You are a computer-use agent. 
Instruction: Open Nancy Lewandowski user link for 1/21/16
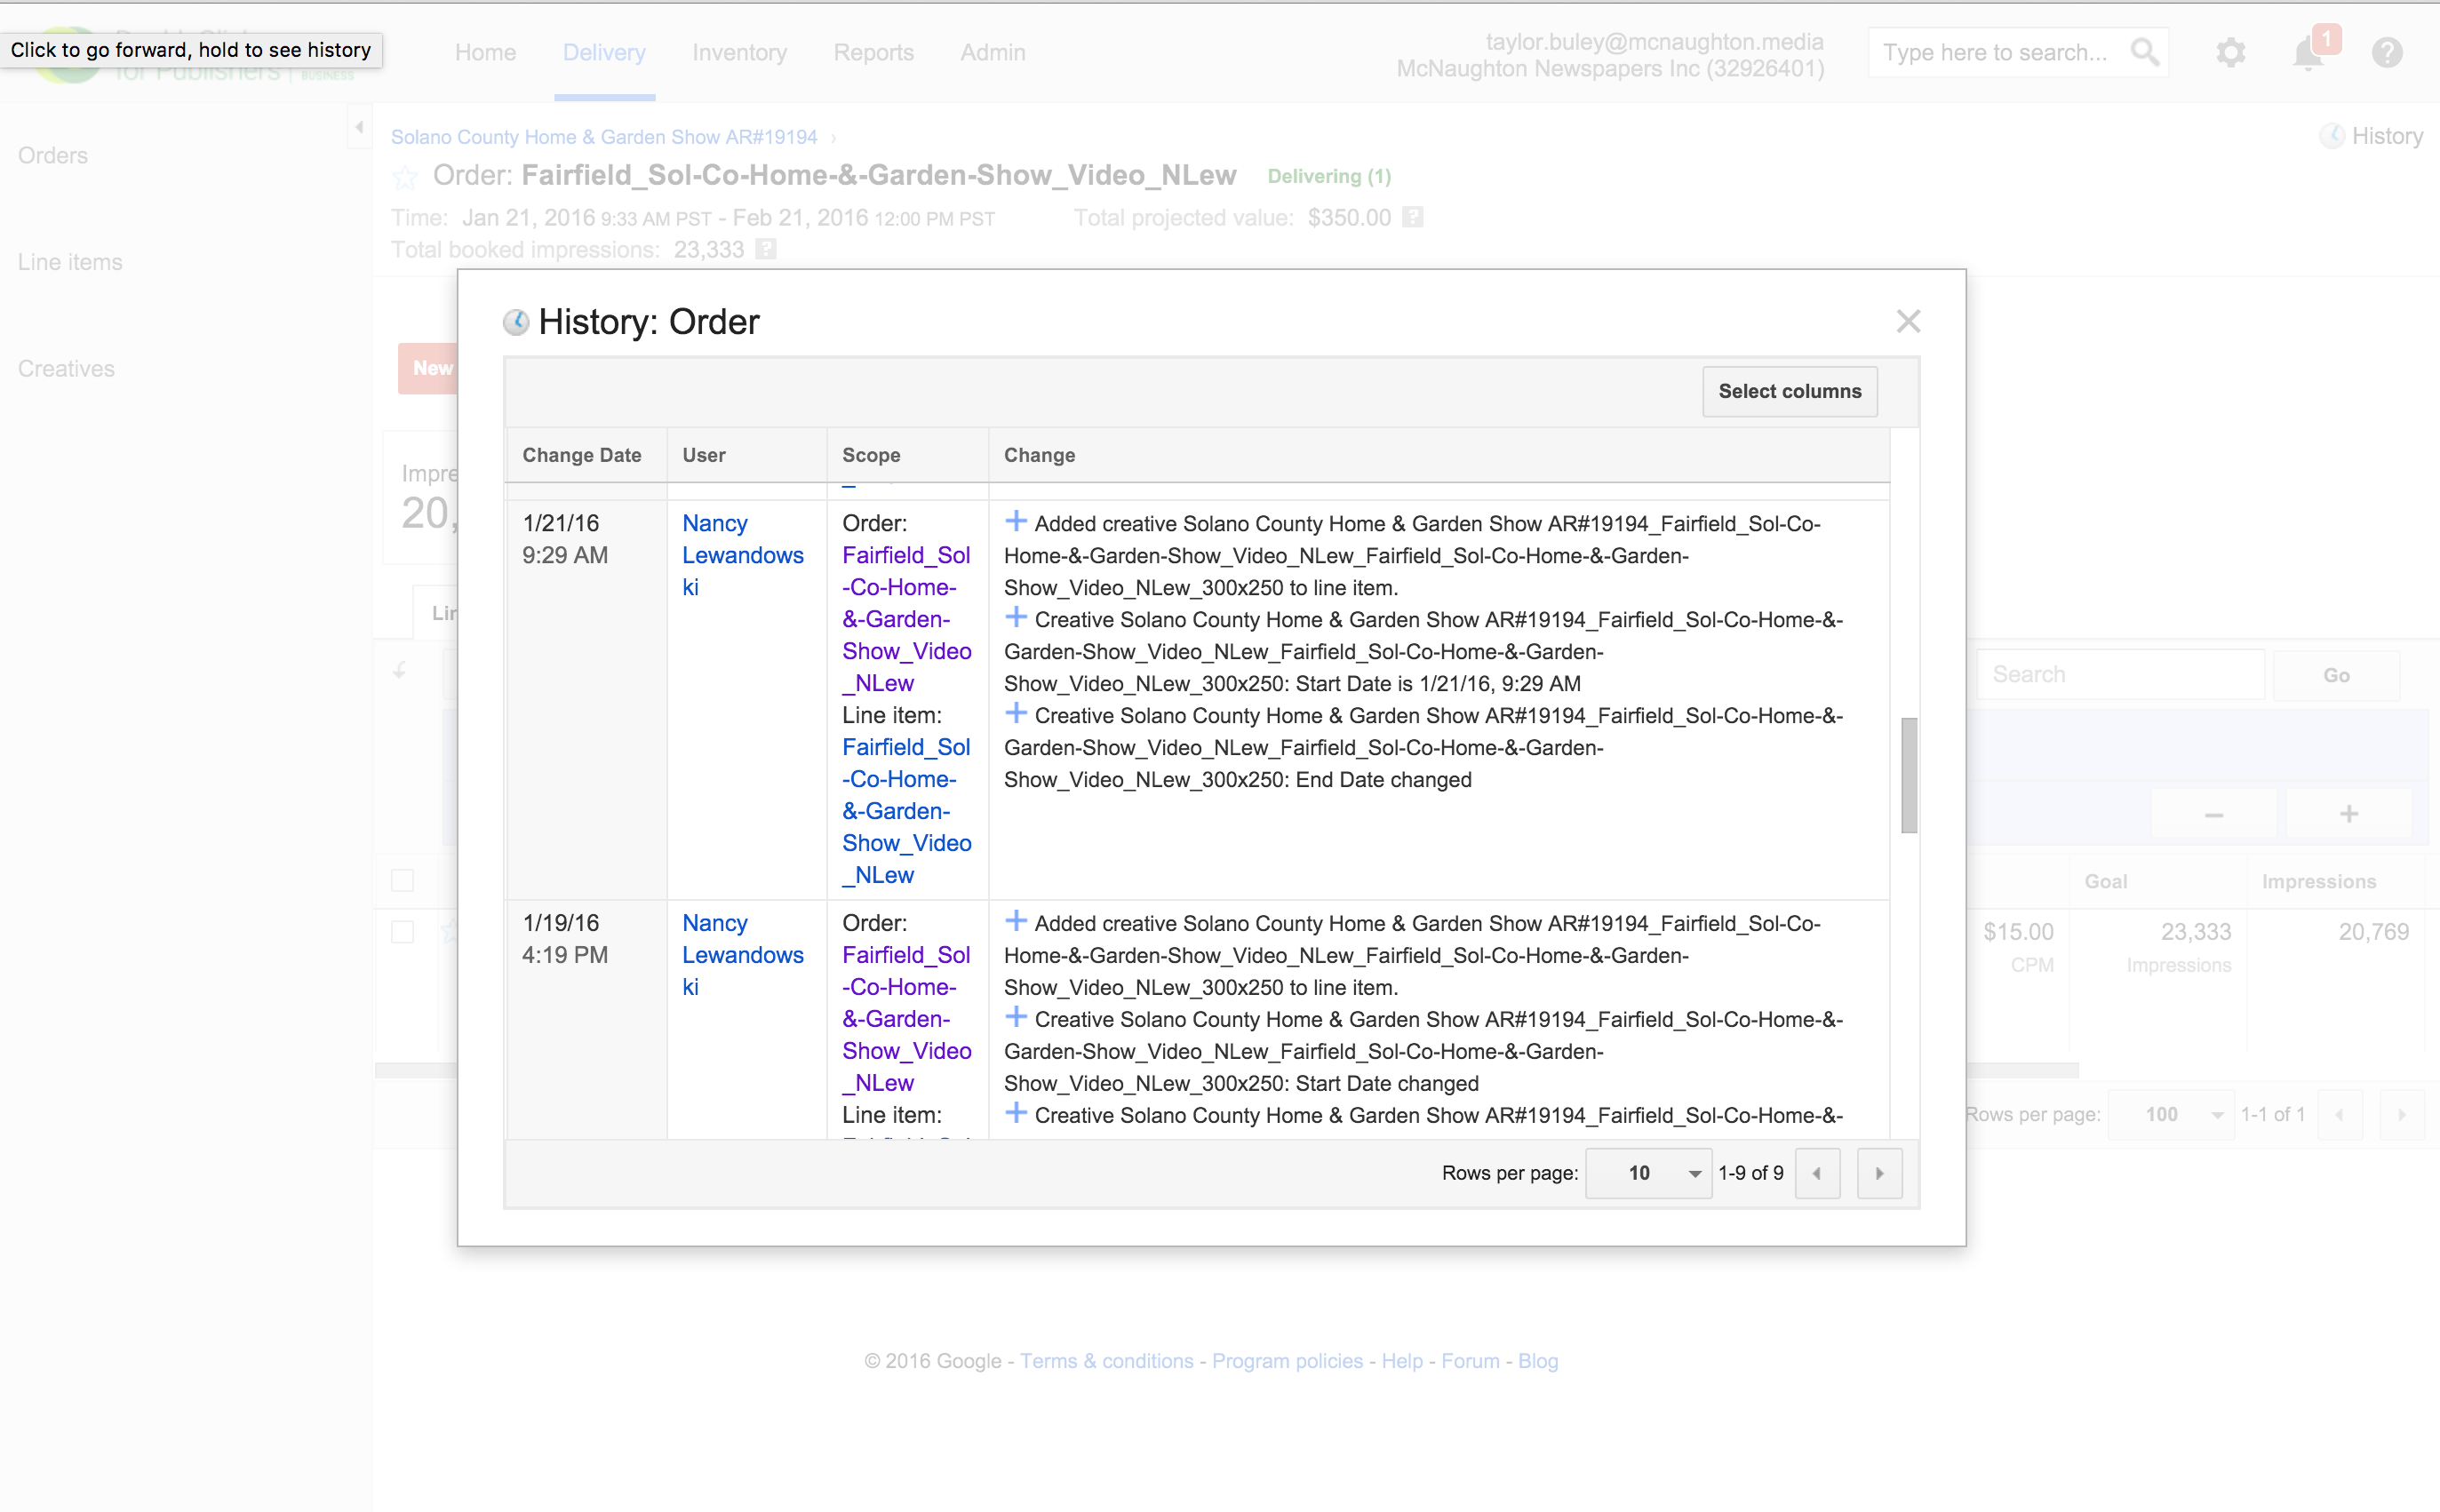742,555
